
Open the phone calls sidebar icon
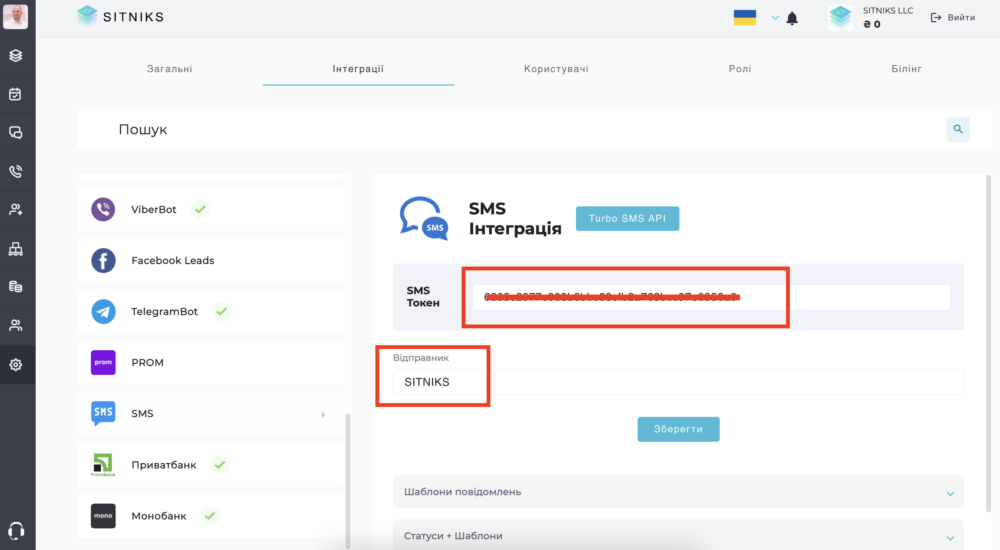pos(16,171)
